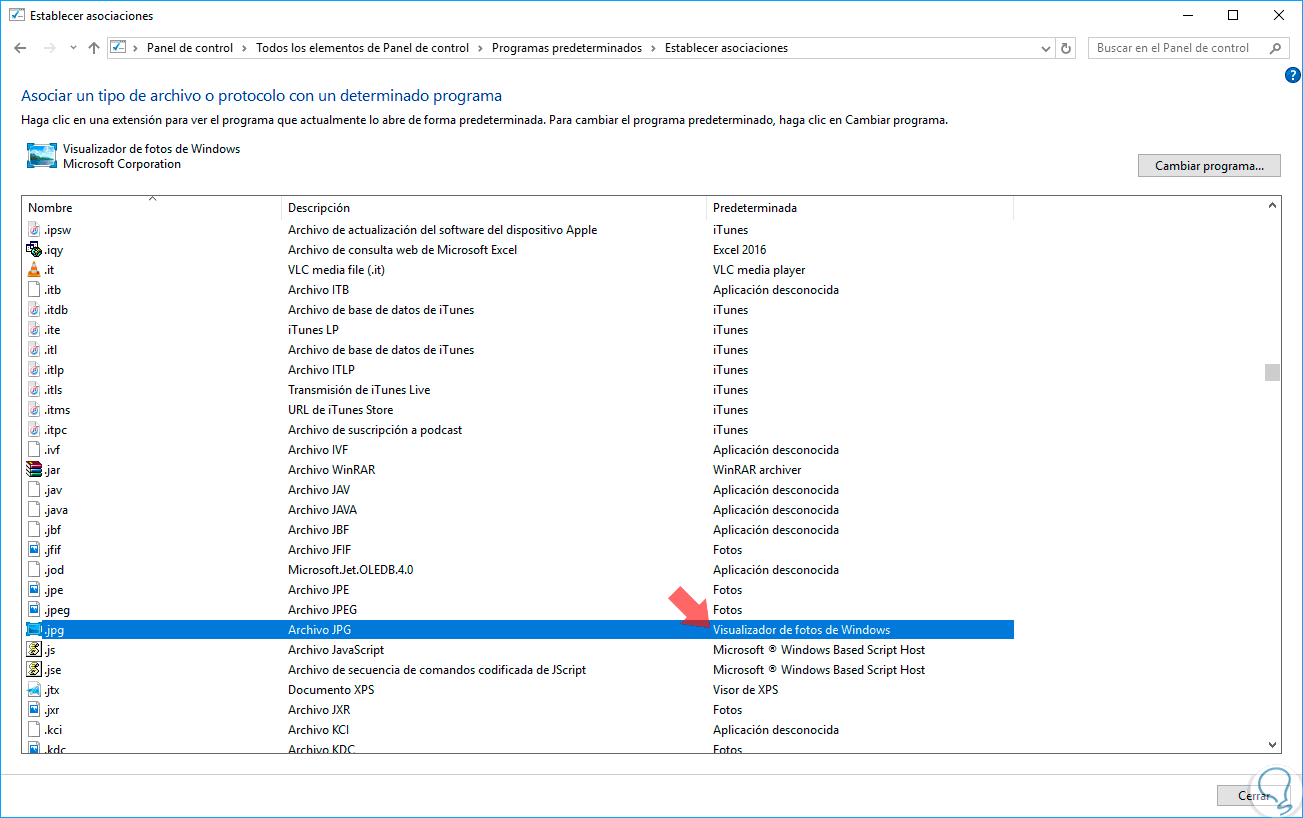Select 'Transmisión de iTunes Live' description

359,390
